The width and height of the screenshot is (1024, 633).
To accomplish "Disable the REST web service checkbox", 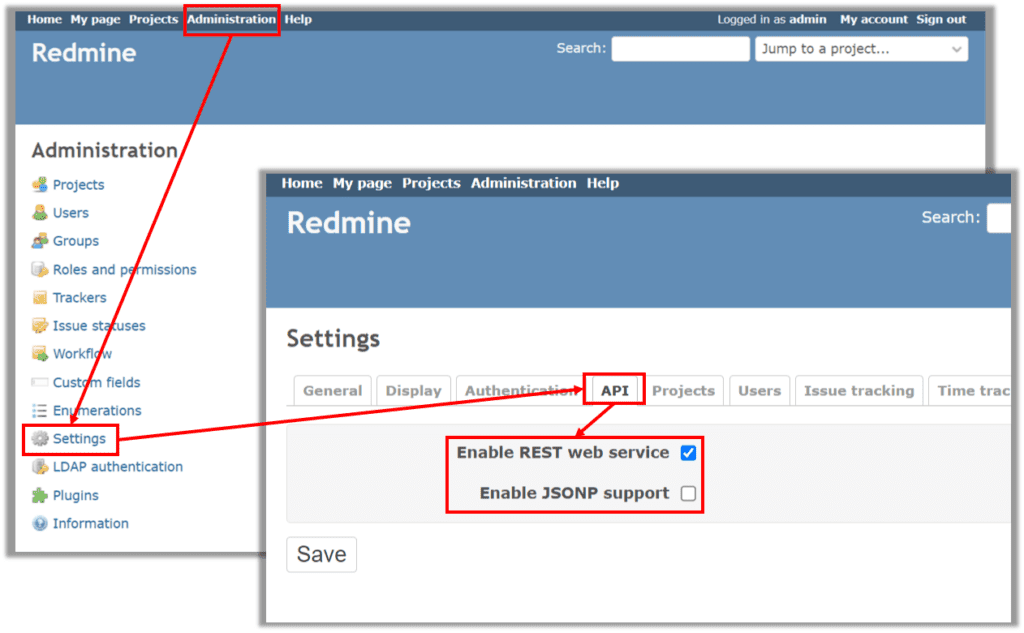I will (x=687, y=453).
